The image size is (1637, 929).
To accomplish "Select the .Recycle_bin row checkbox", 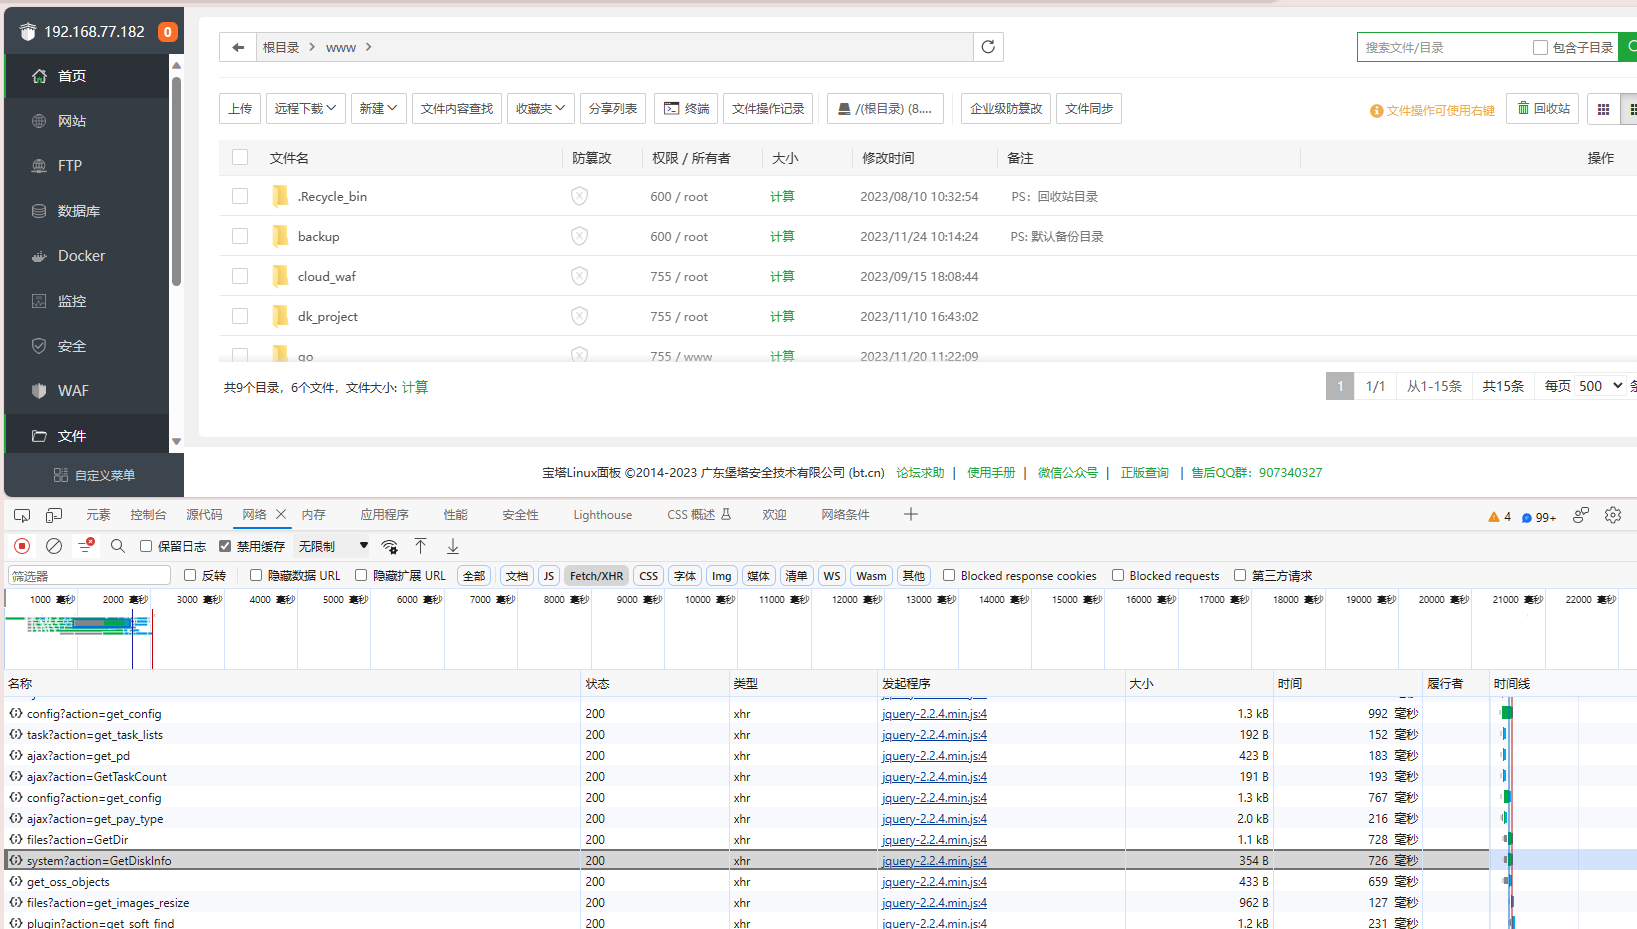I will 240,196.
